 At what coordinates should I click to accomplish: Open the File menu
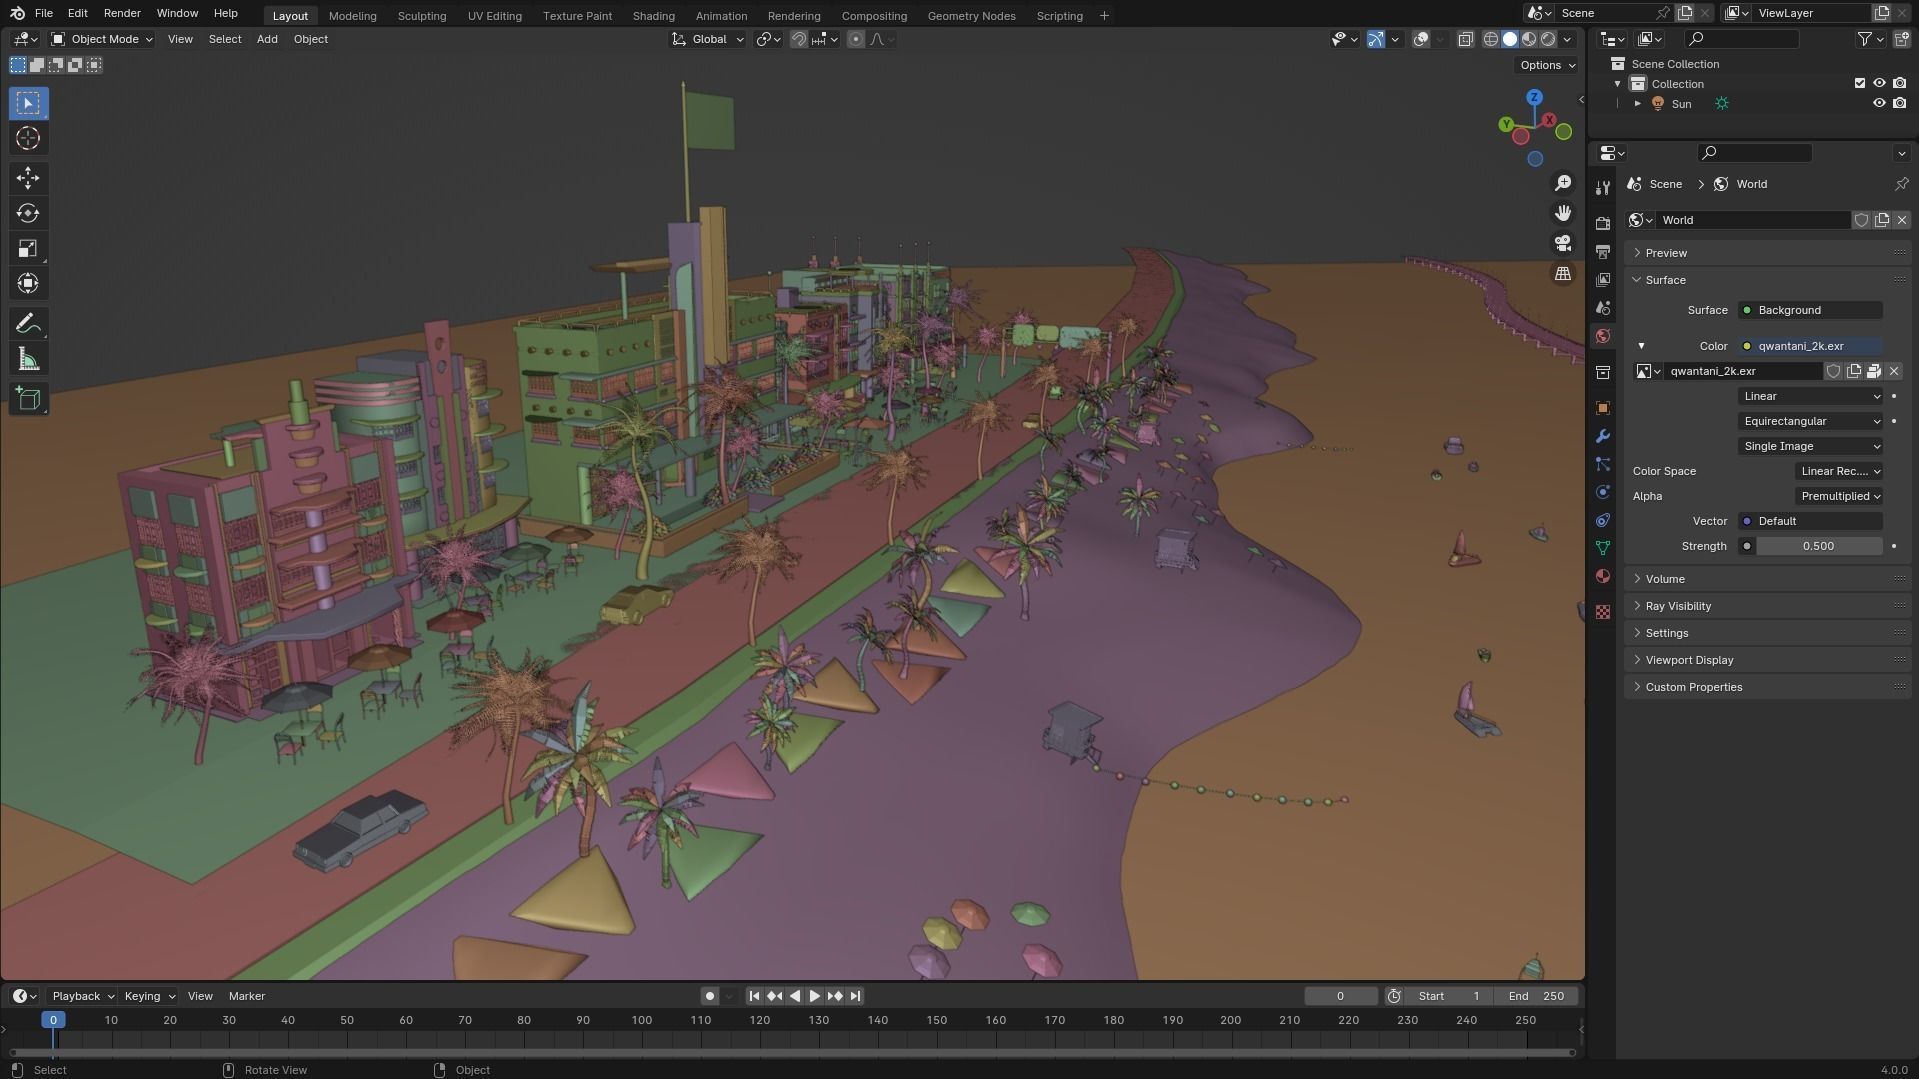click(43, 13)
